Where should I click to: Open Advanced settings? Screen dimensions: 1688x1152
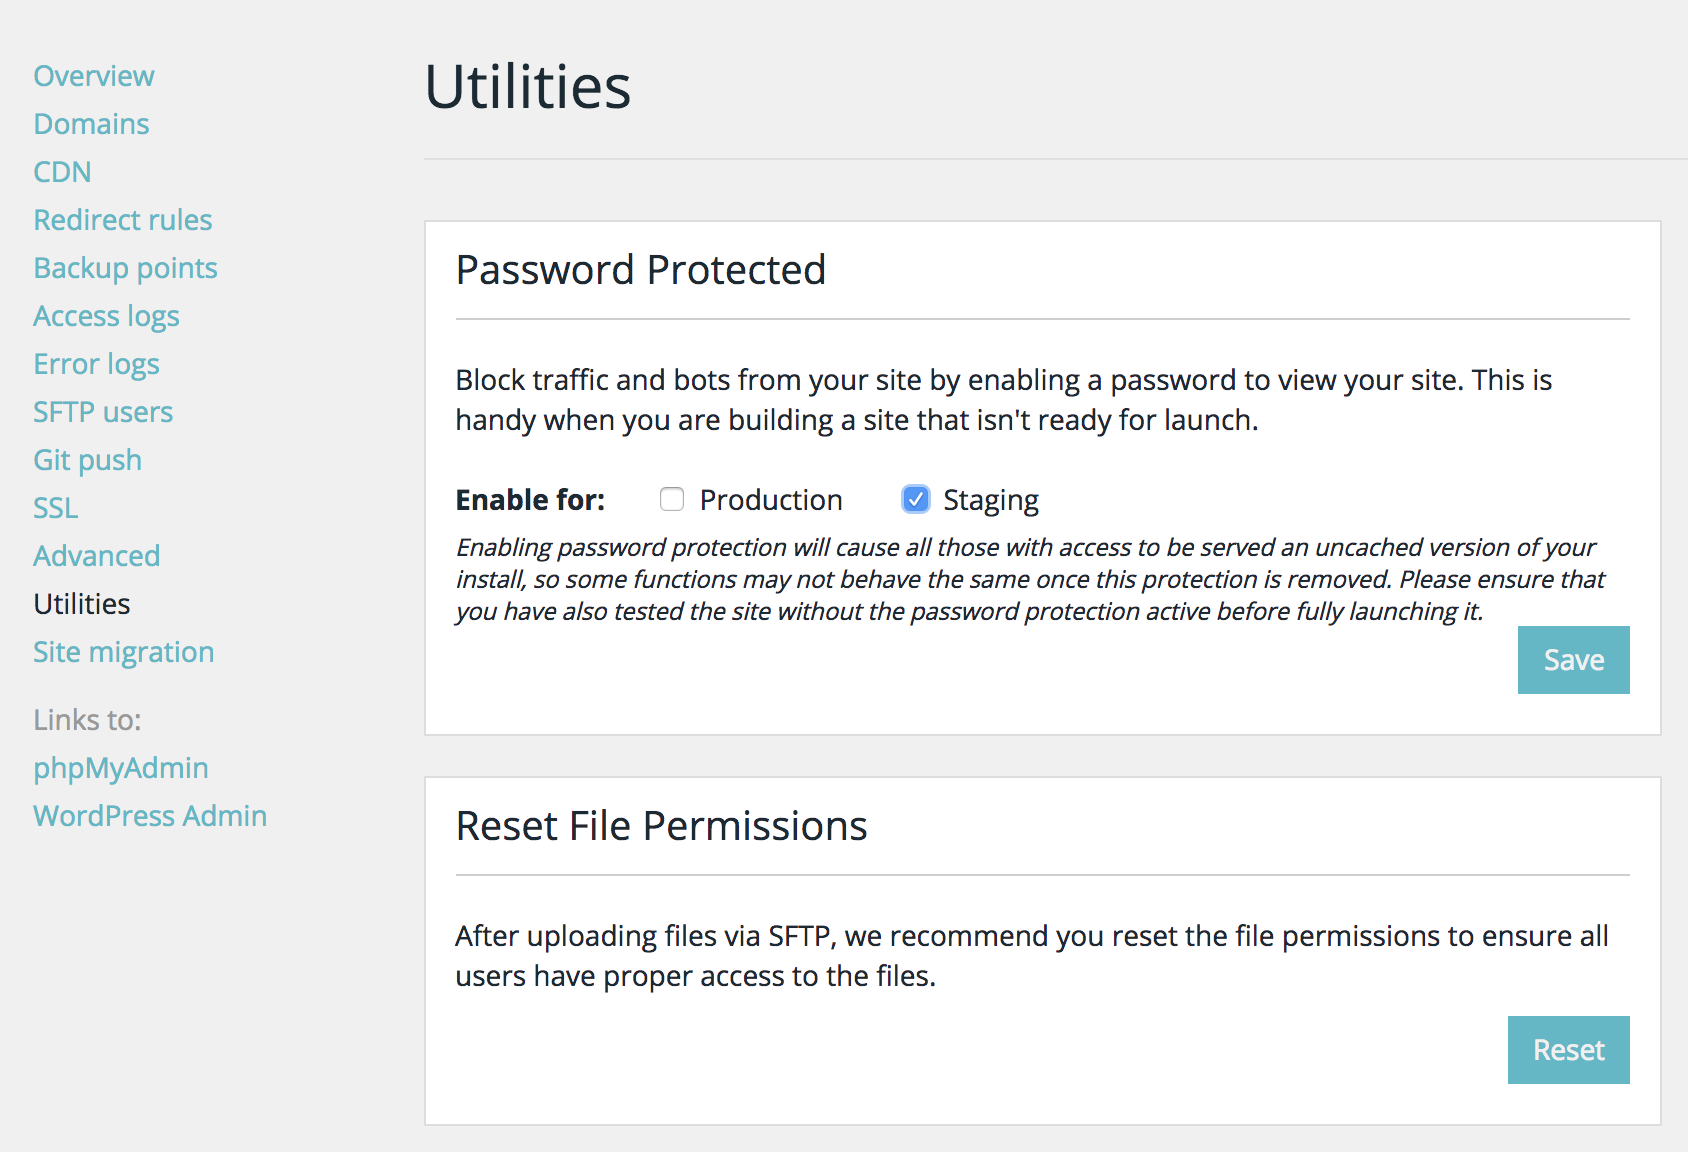pyautogui.click(x=96, y=556)
